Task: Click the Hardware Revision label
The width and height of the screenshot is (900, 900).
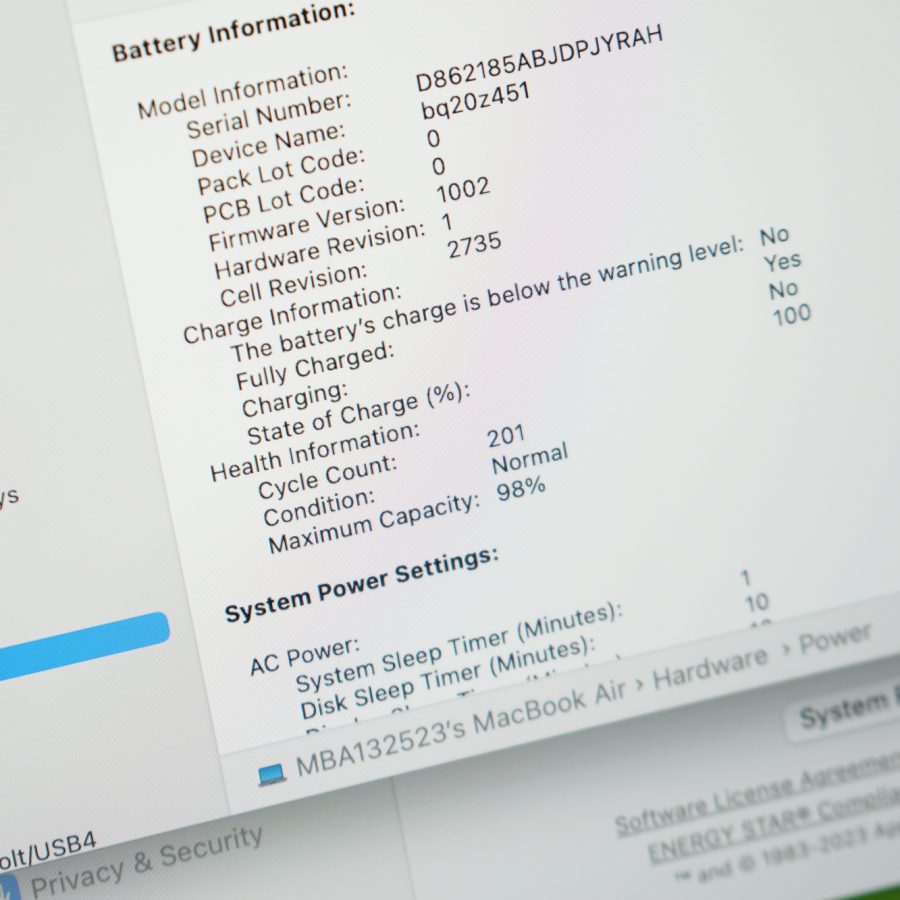Action: 320,250
